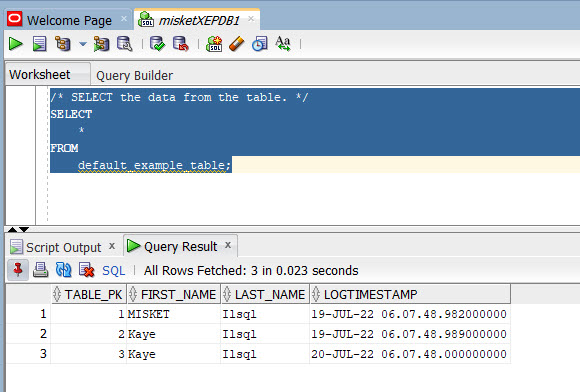Viewport: 580px width, 392px height.
Task: Expand the editor pane with down arrow
Action: pyautogui.click(x=24, y=229)
